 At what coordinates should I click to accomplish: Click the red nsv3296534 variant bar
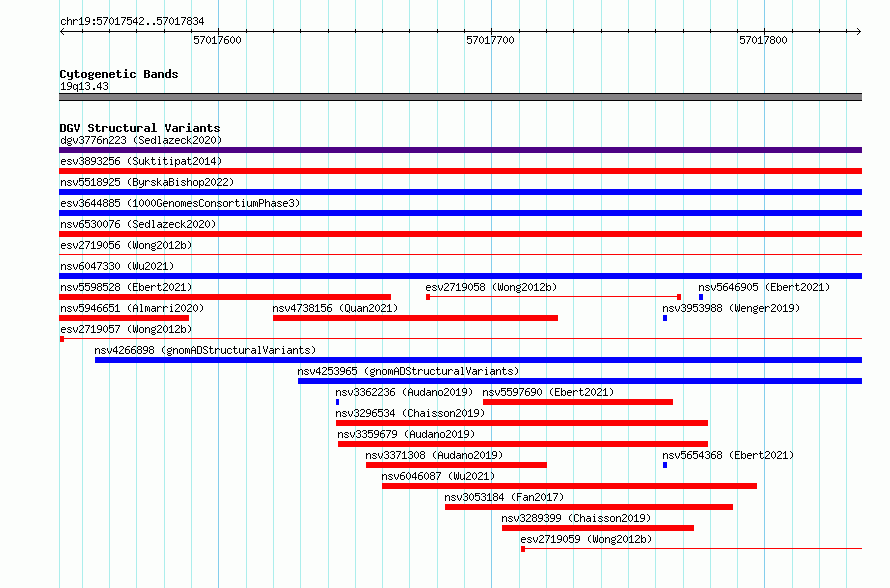click(x=522, y=423)
